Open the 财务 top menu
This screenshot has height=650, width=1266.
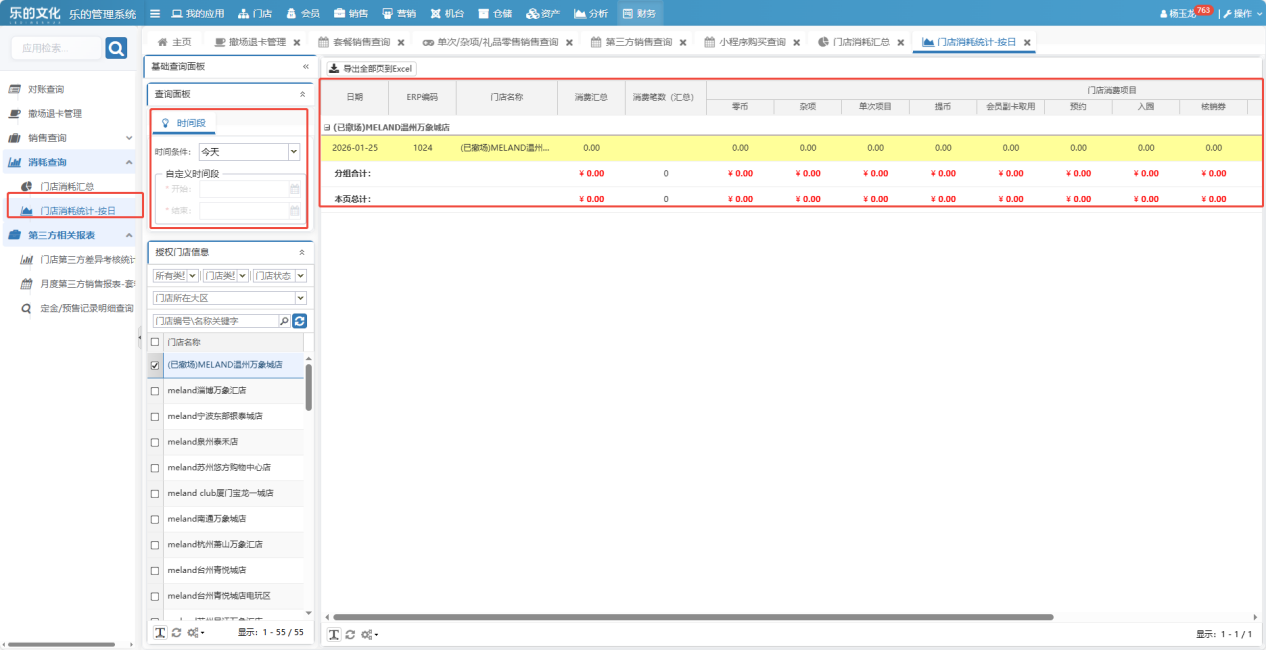pyautogui.click(x=639, y=14)
